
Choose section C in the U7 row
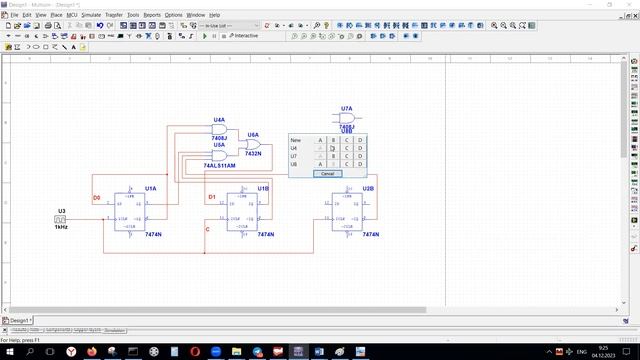point(347,156)
